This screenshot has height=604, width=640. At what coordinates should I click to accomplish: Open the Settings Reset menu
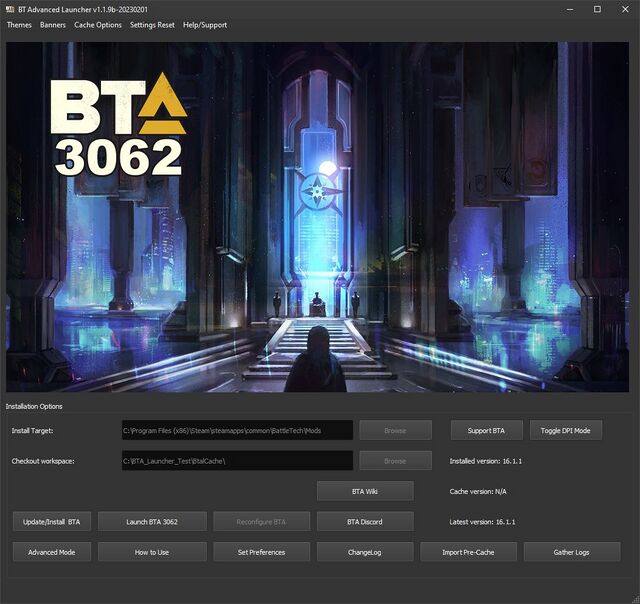152,25
